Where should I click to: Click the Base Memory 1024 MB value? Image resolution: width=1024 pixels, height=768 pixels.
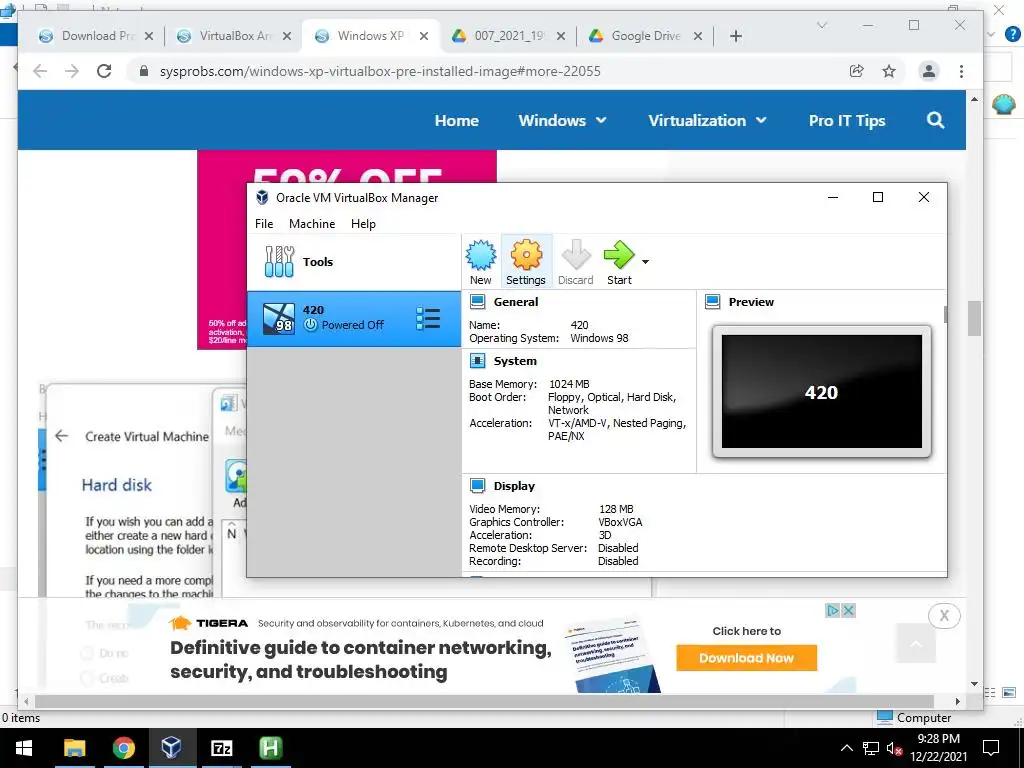click(569, 384)
